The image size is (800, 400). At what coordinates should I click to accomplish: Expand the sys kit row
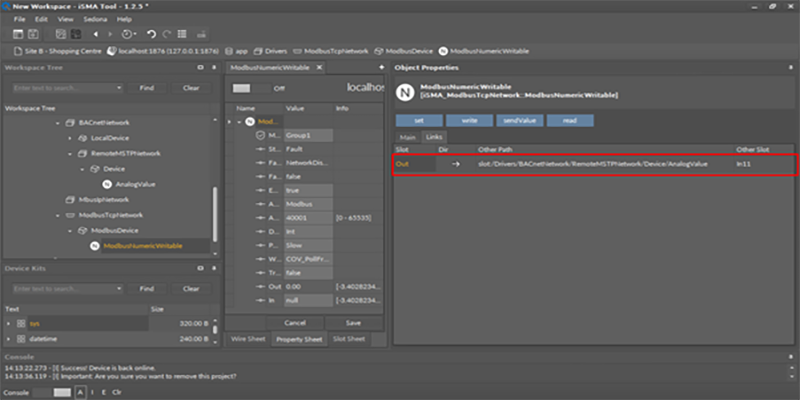[9, 323]
